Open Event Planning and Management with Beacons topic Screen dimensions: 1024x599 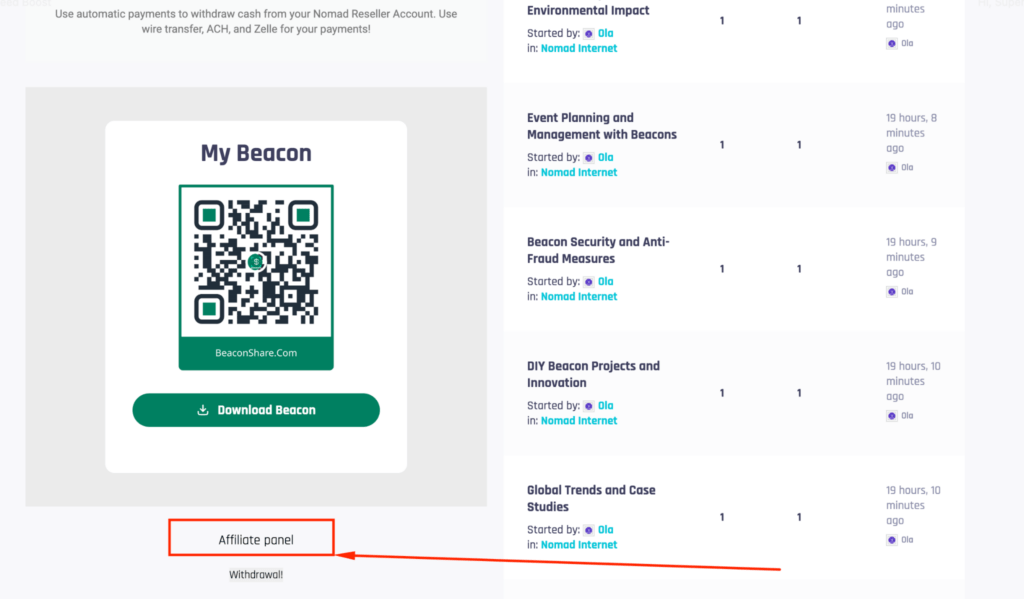601,126
